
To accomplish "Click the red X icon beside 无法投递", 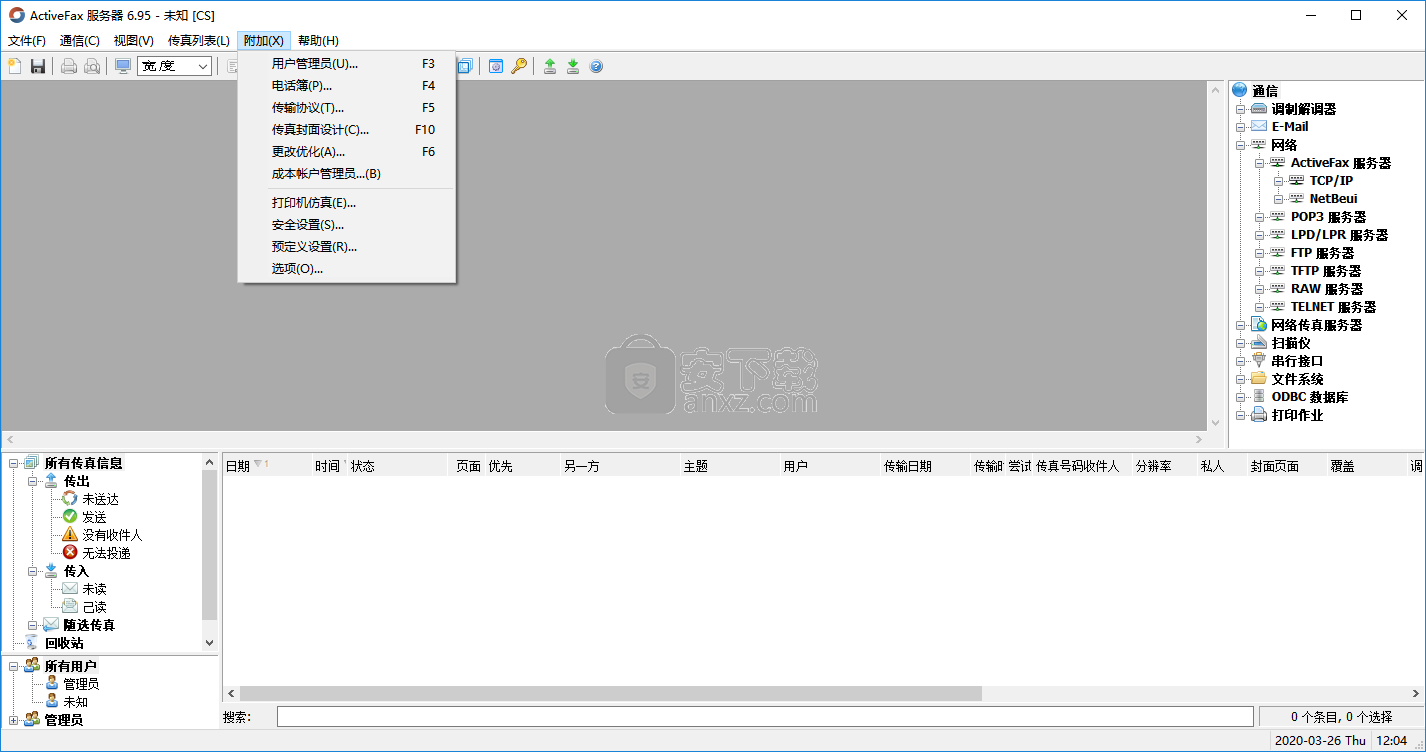I will pyautogui.click(x=70, y=553).
